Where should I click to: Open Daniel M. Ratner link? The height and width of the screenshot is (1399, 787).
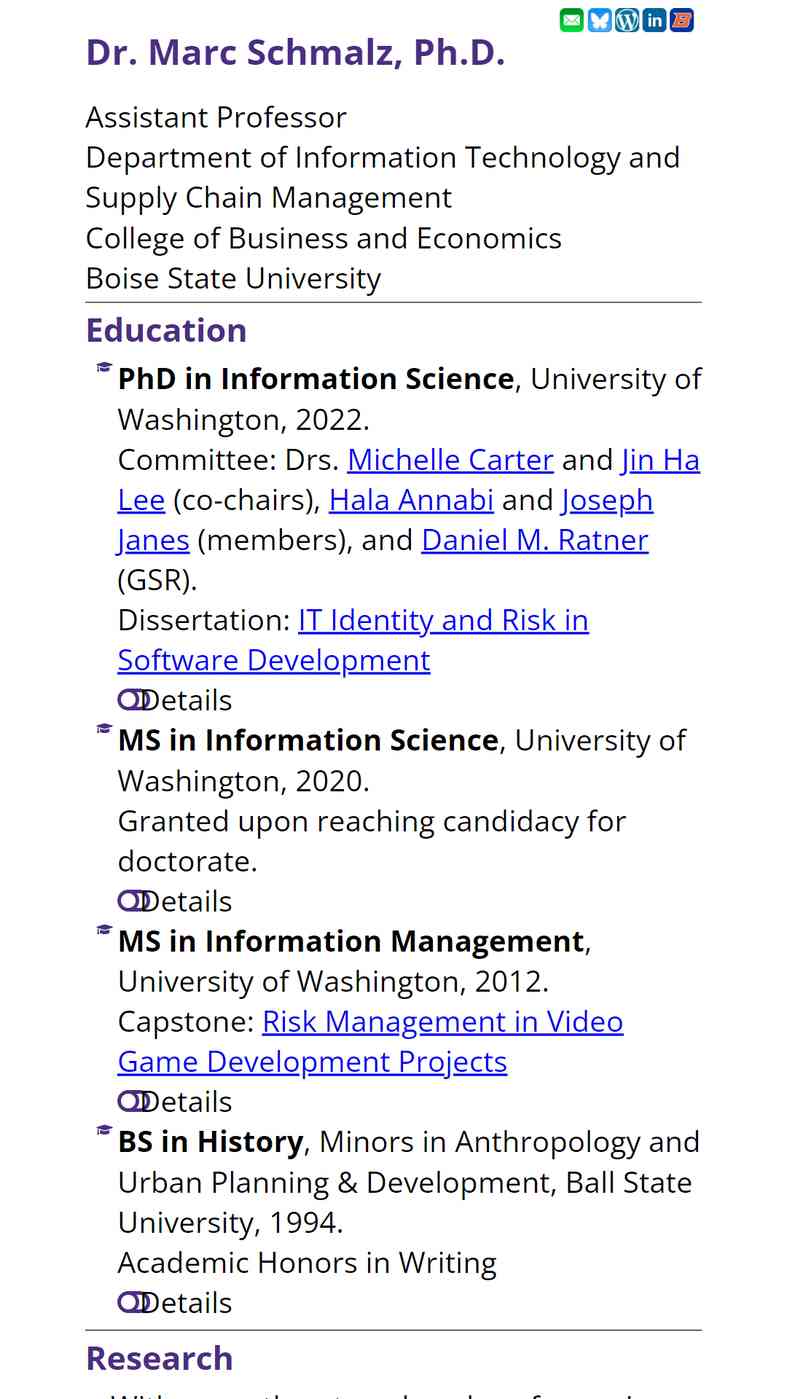535,540
